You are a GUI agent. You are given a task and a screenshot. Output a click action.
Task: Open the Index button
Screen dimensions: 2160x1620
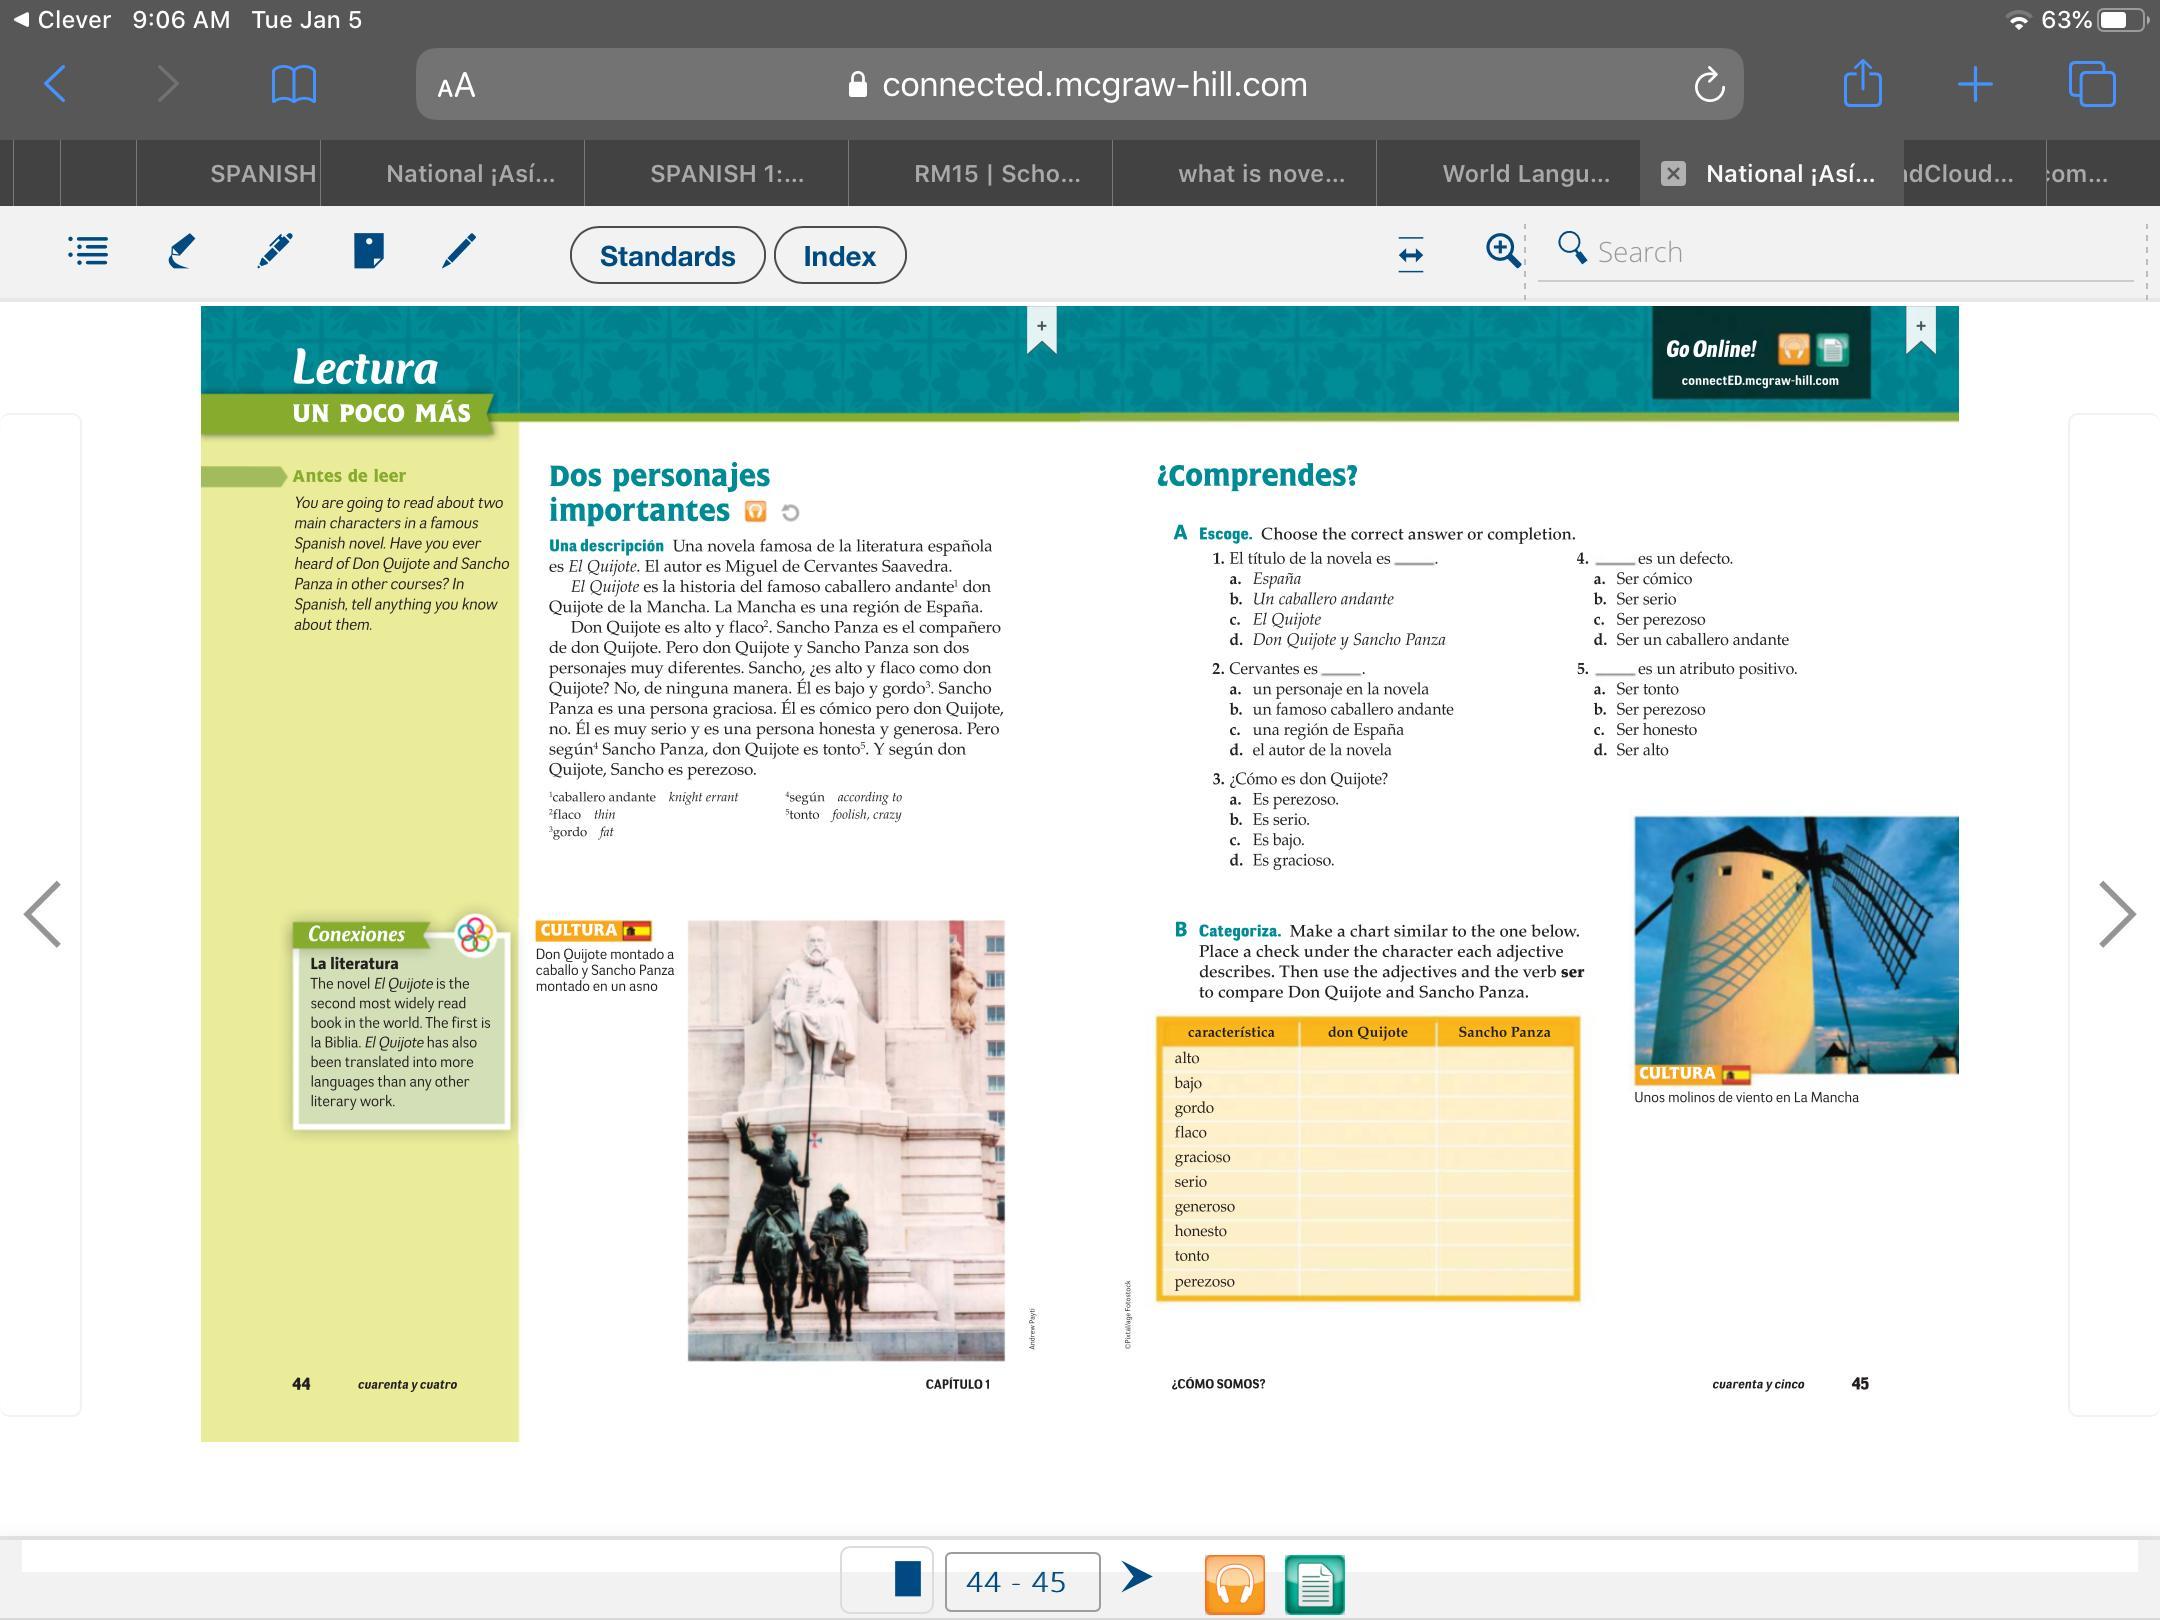pos(839,256)
